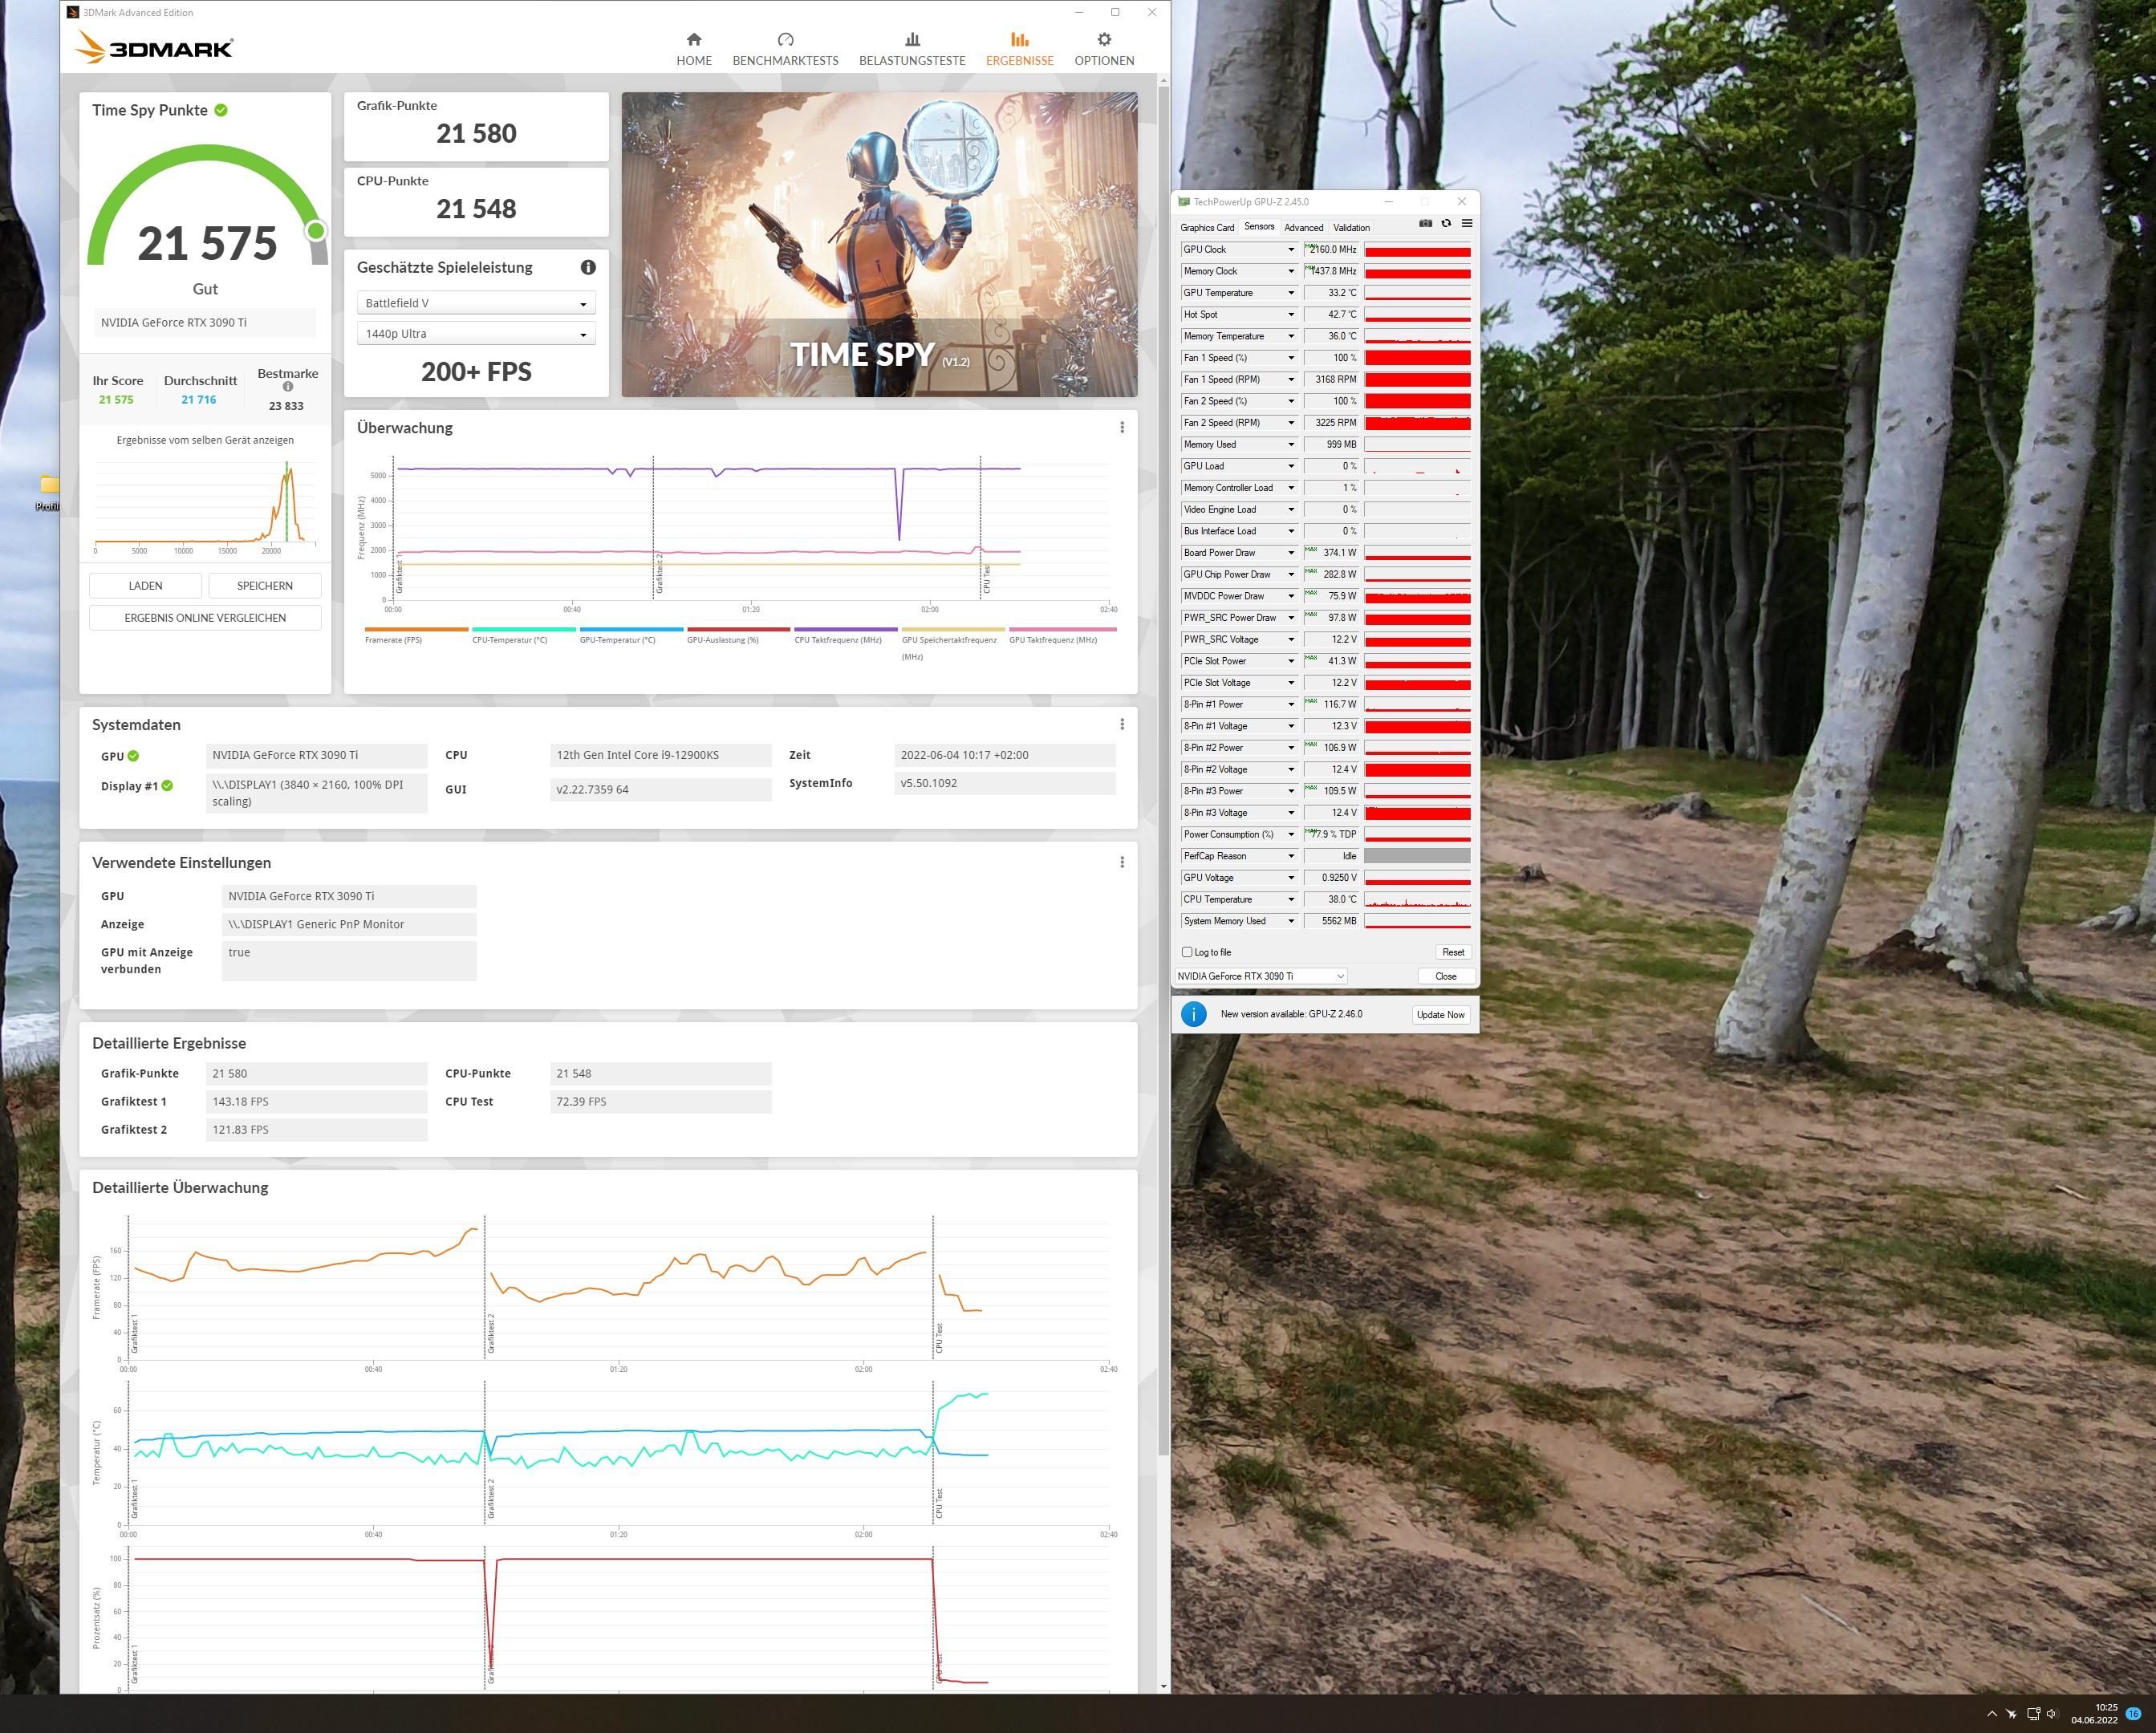This screenshot has height=1733, width=2156.
Task: Click Speichern button
Action: [264, 586]
